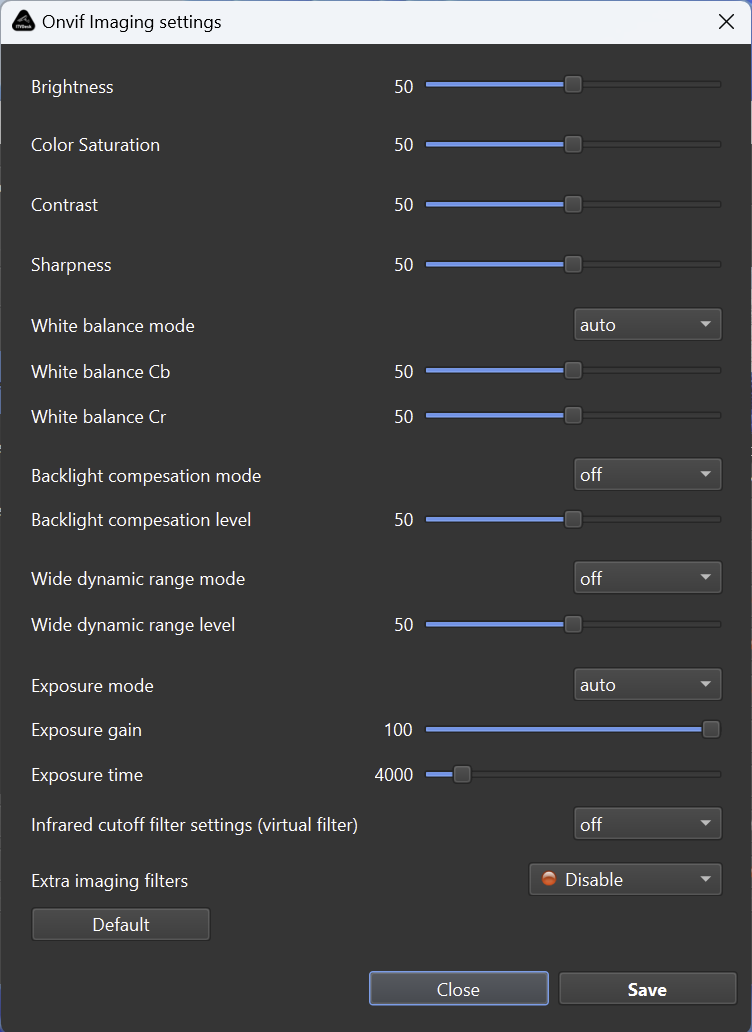The image size is (752, 1032).
Task: Click the Save button
Action: tap(647, 989)
